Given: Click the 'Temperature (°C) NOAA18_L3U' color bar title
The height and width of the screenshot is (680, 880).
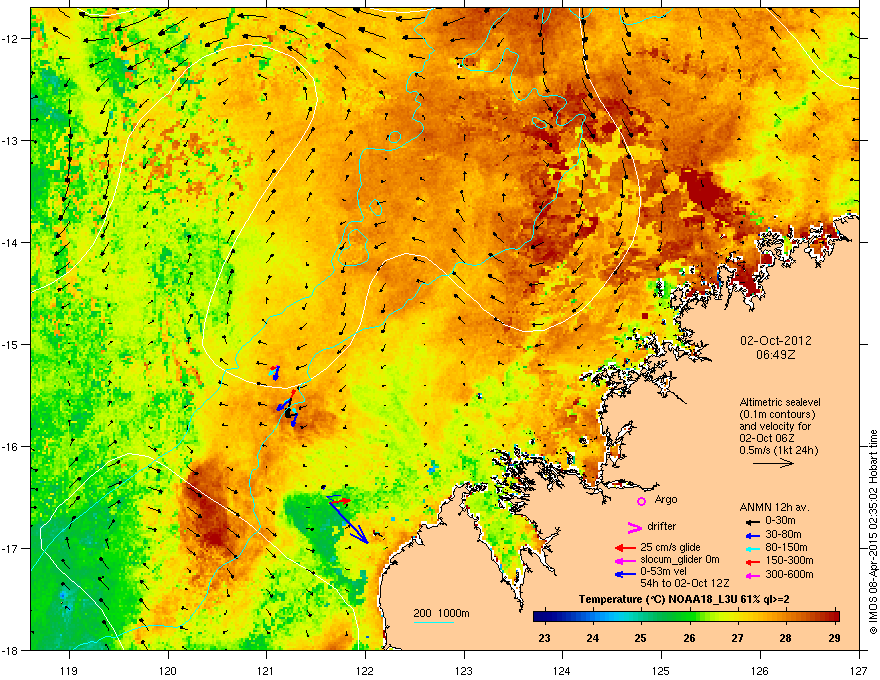Looking at the screenshot, I should pos(656,600).
